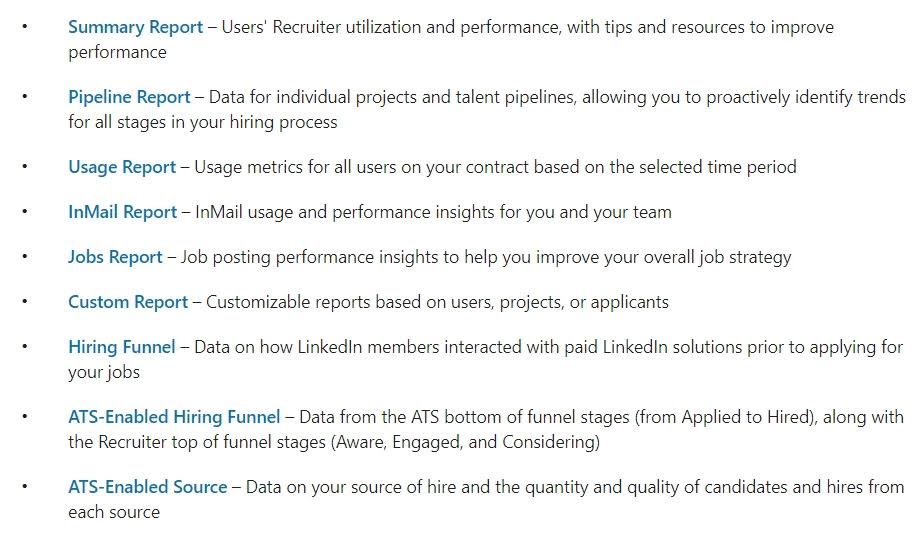This screenshot has height=536, width=923.
Task: Open the Summary Report link
Action: coord(135,27)
